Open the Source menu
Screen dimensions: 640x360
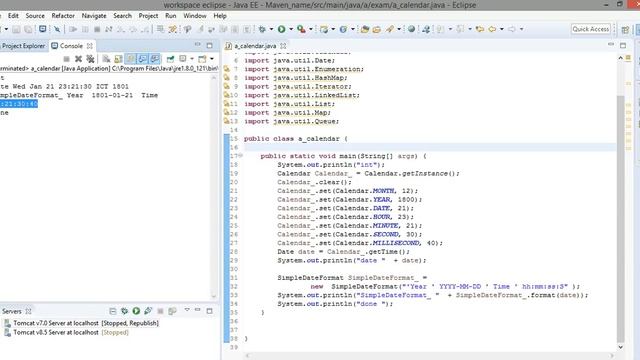pos(35,16)
